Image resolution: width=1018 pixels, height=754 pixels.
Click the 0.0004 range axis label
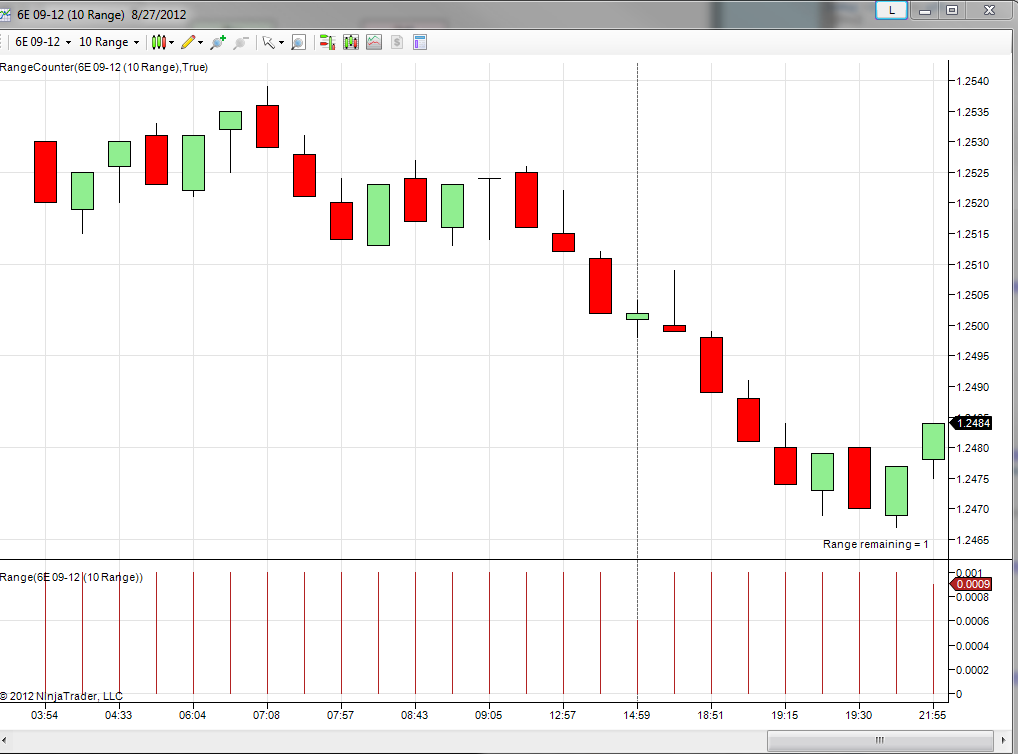click(x=973, y=646)
